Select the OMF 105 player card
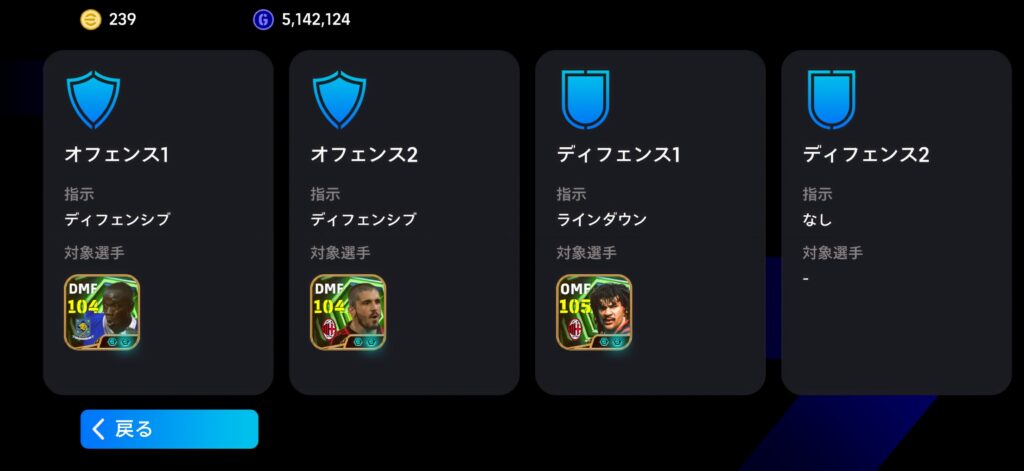 (x=594, y=312)
